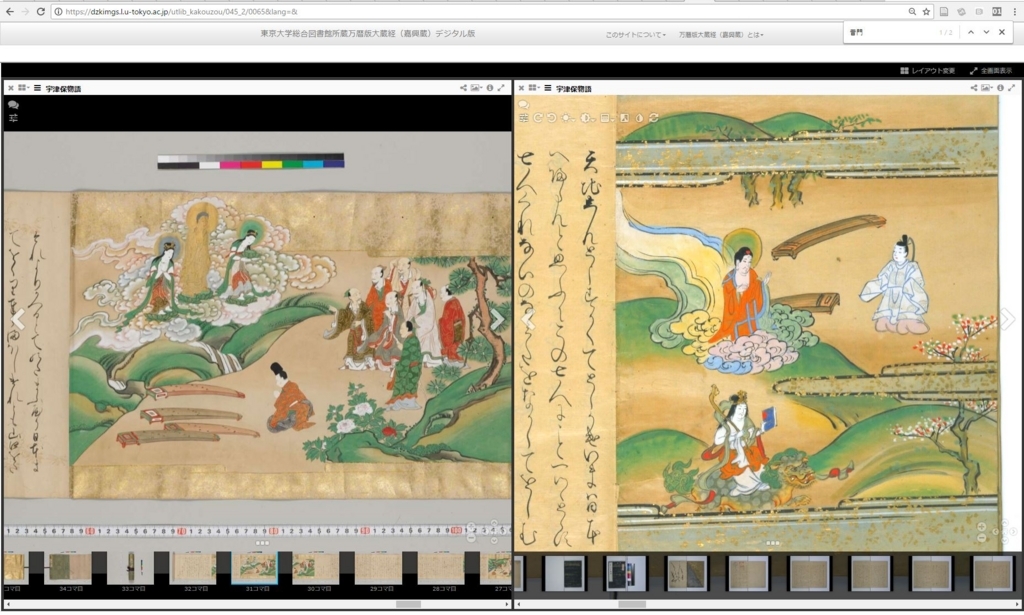Go to next image in left viewer
1024x615 pixels.
(498, 319)
